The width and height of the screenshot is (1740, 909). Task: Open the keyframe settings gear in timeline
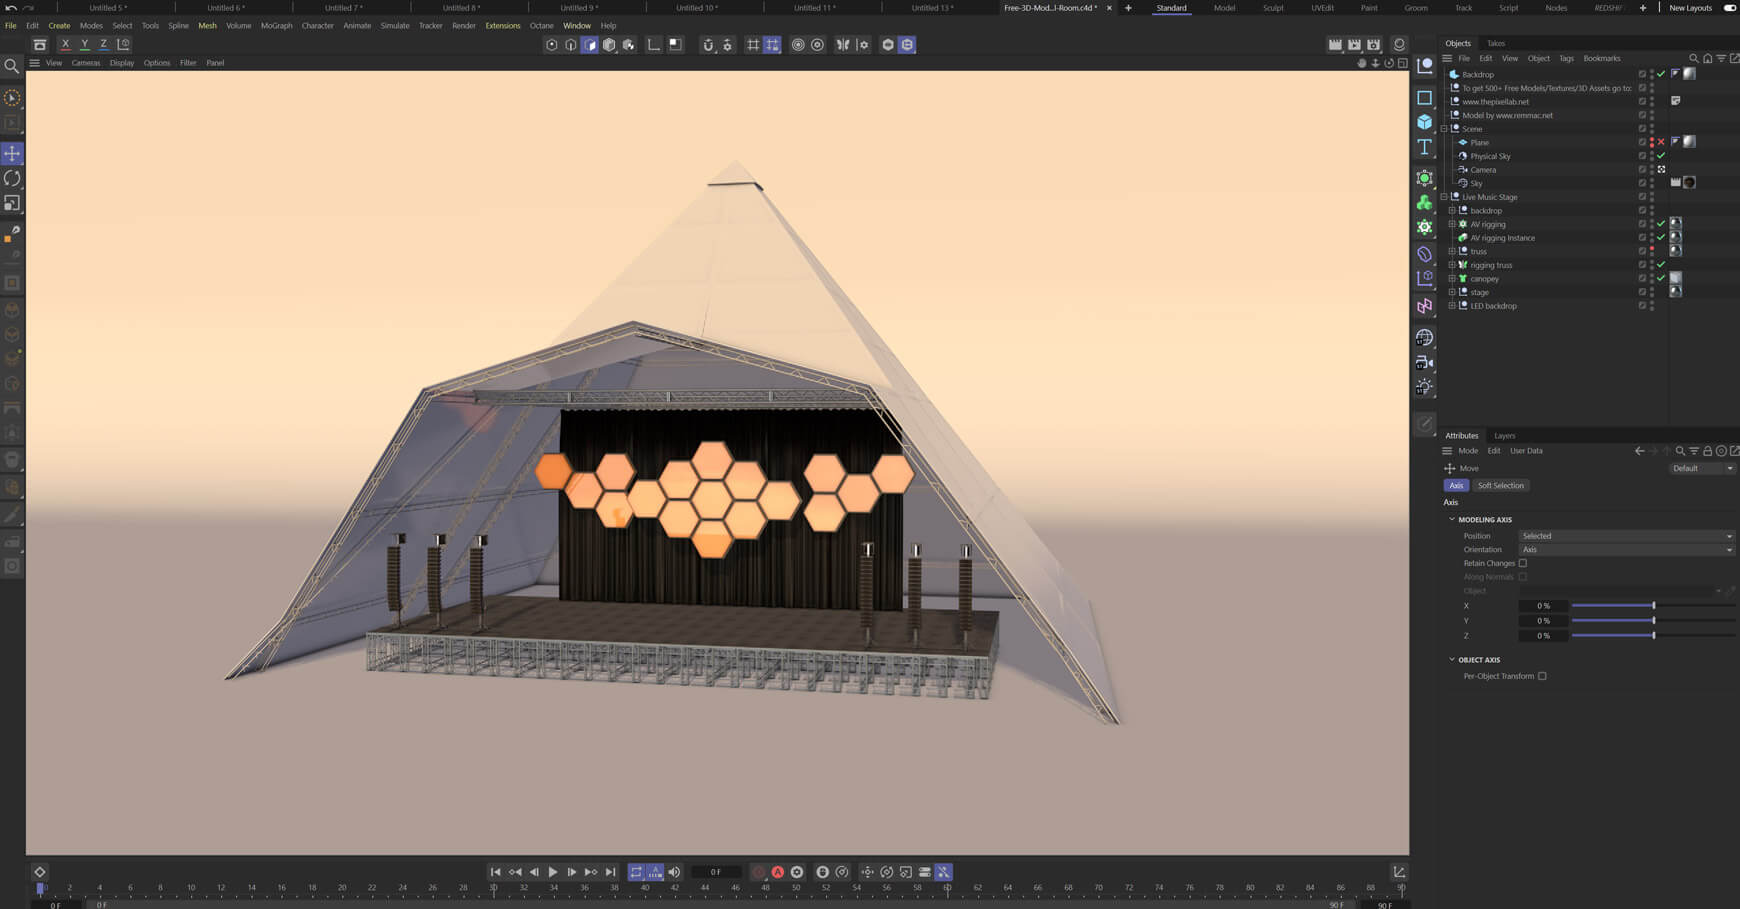coord(797,872)
